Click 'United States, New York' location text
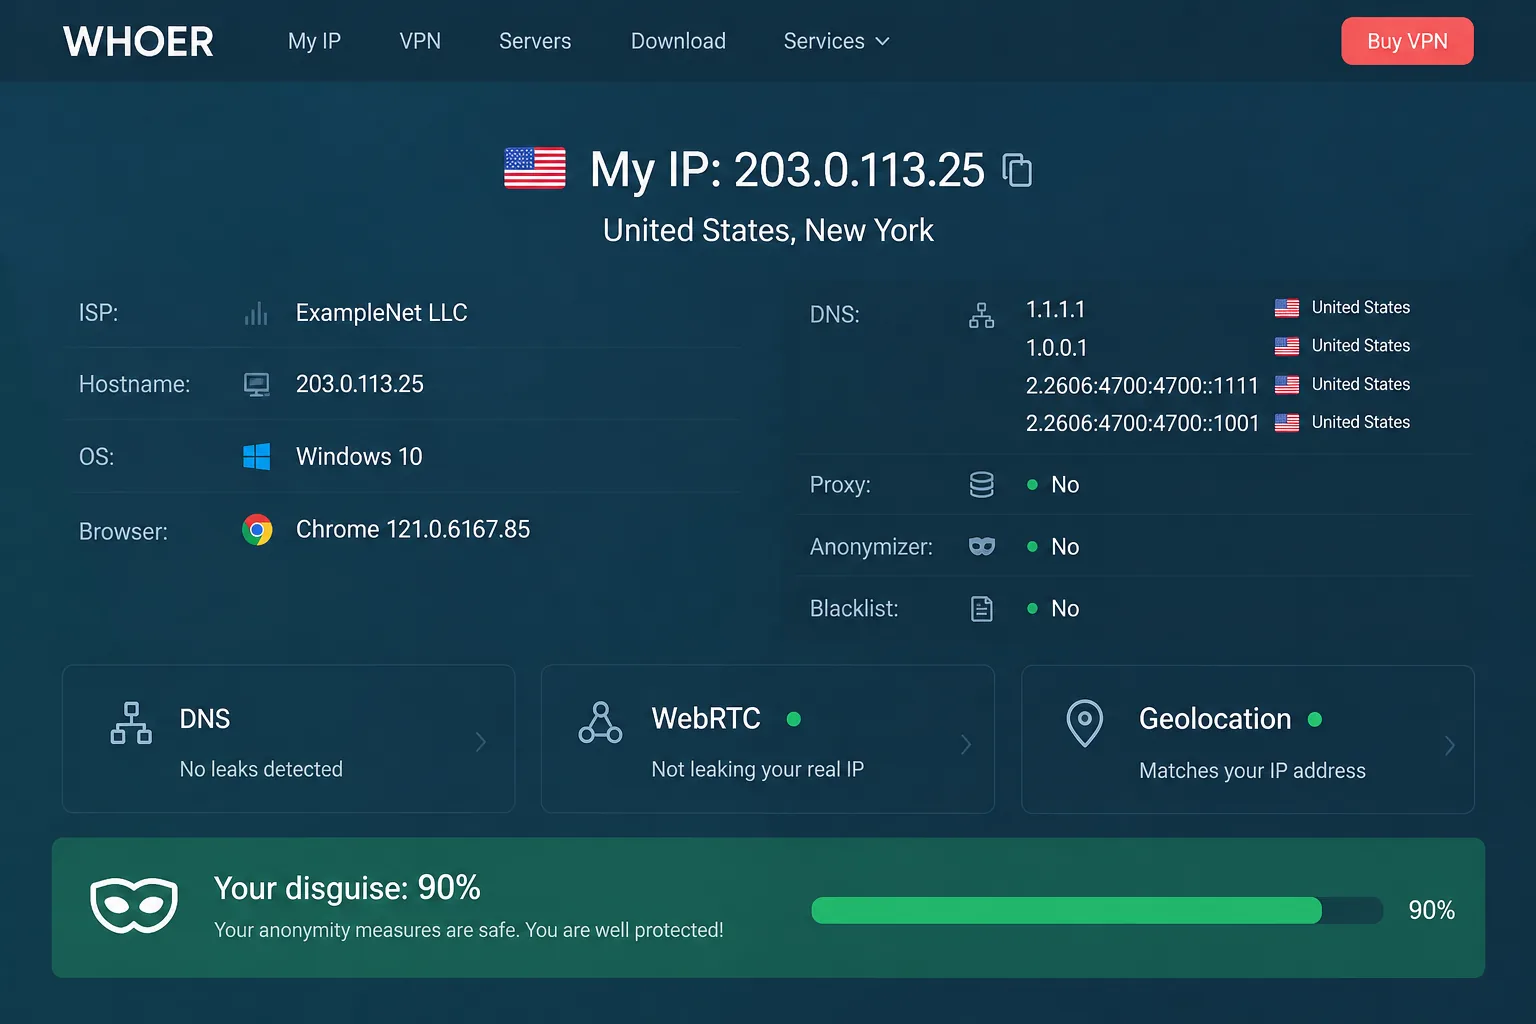The width and height of the screenshot is (1536, 1024). (768, 231)
